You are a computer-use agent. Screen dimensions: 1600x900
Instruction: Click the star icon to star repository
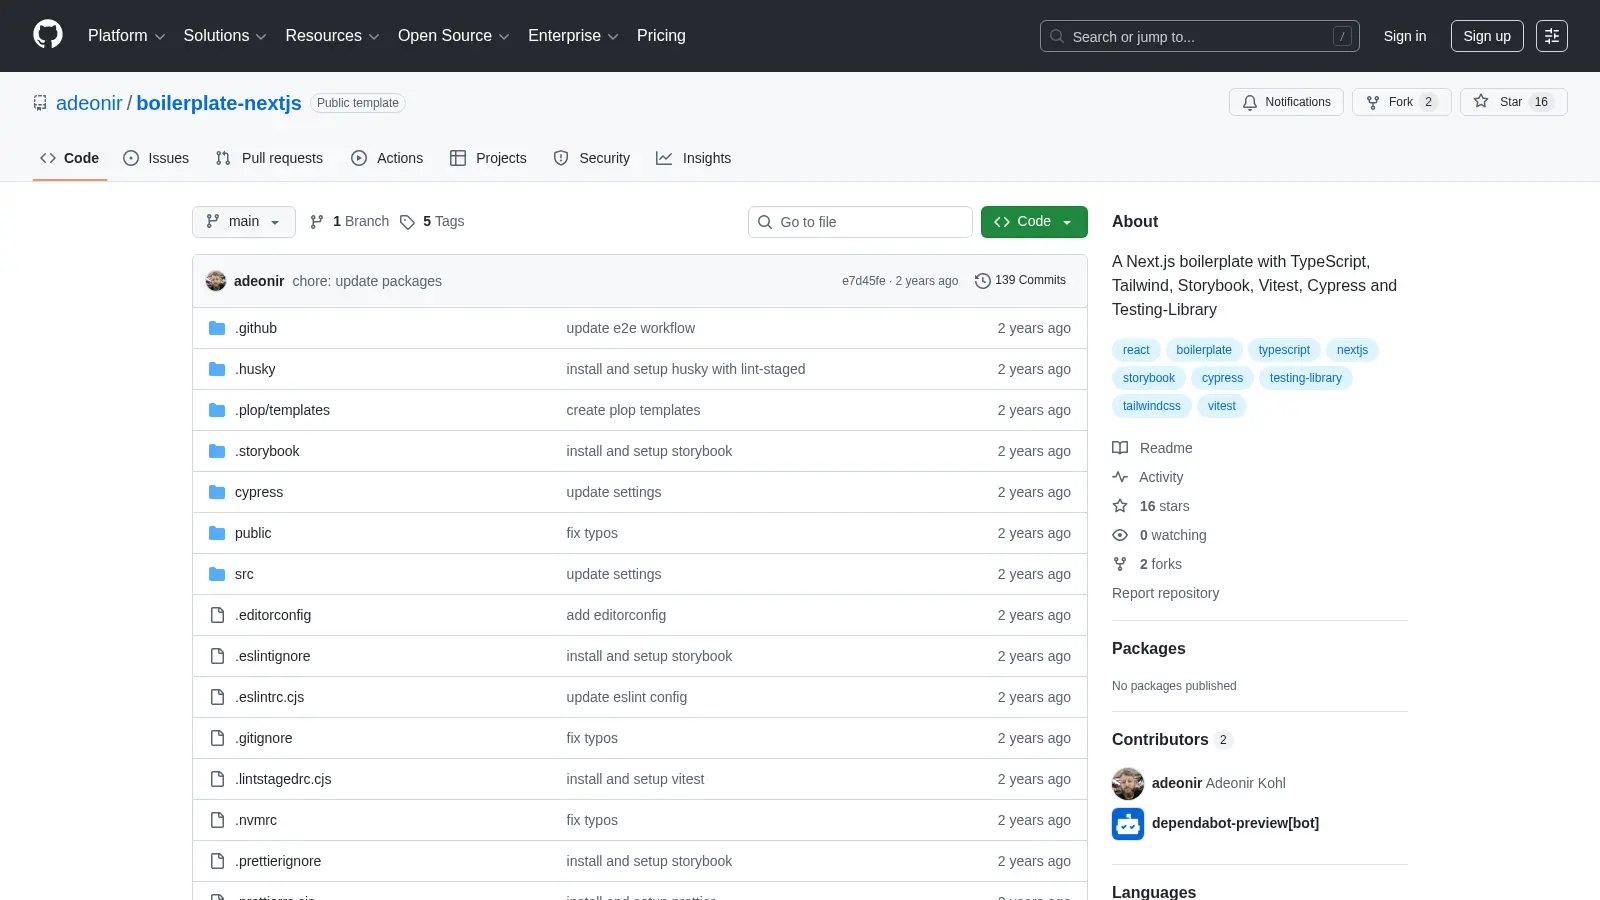pos(1481,101)
